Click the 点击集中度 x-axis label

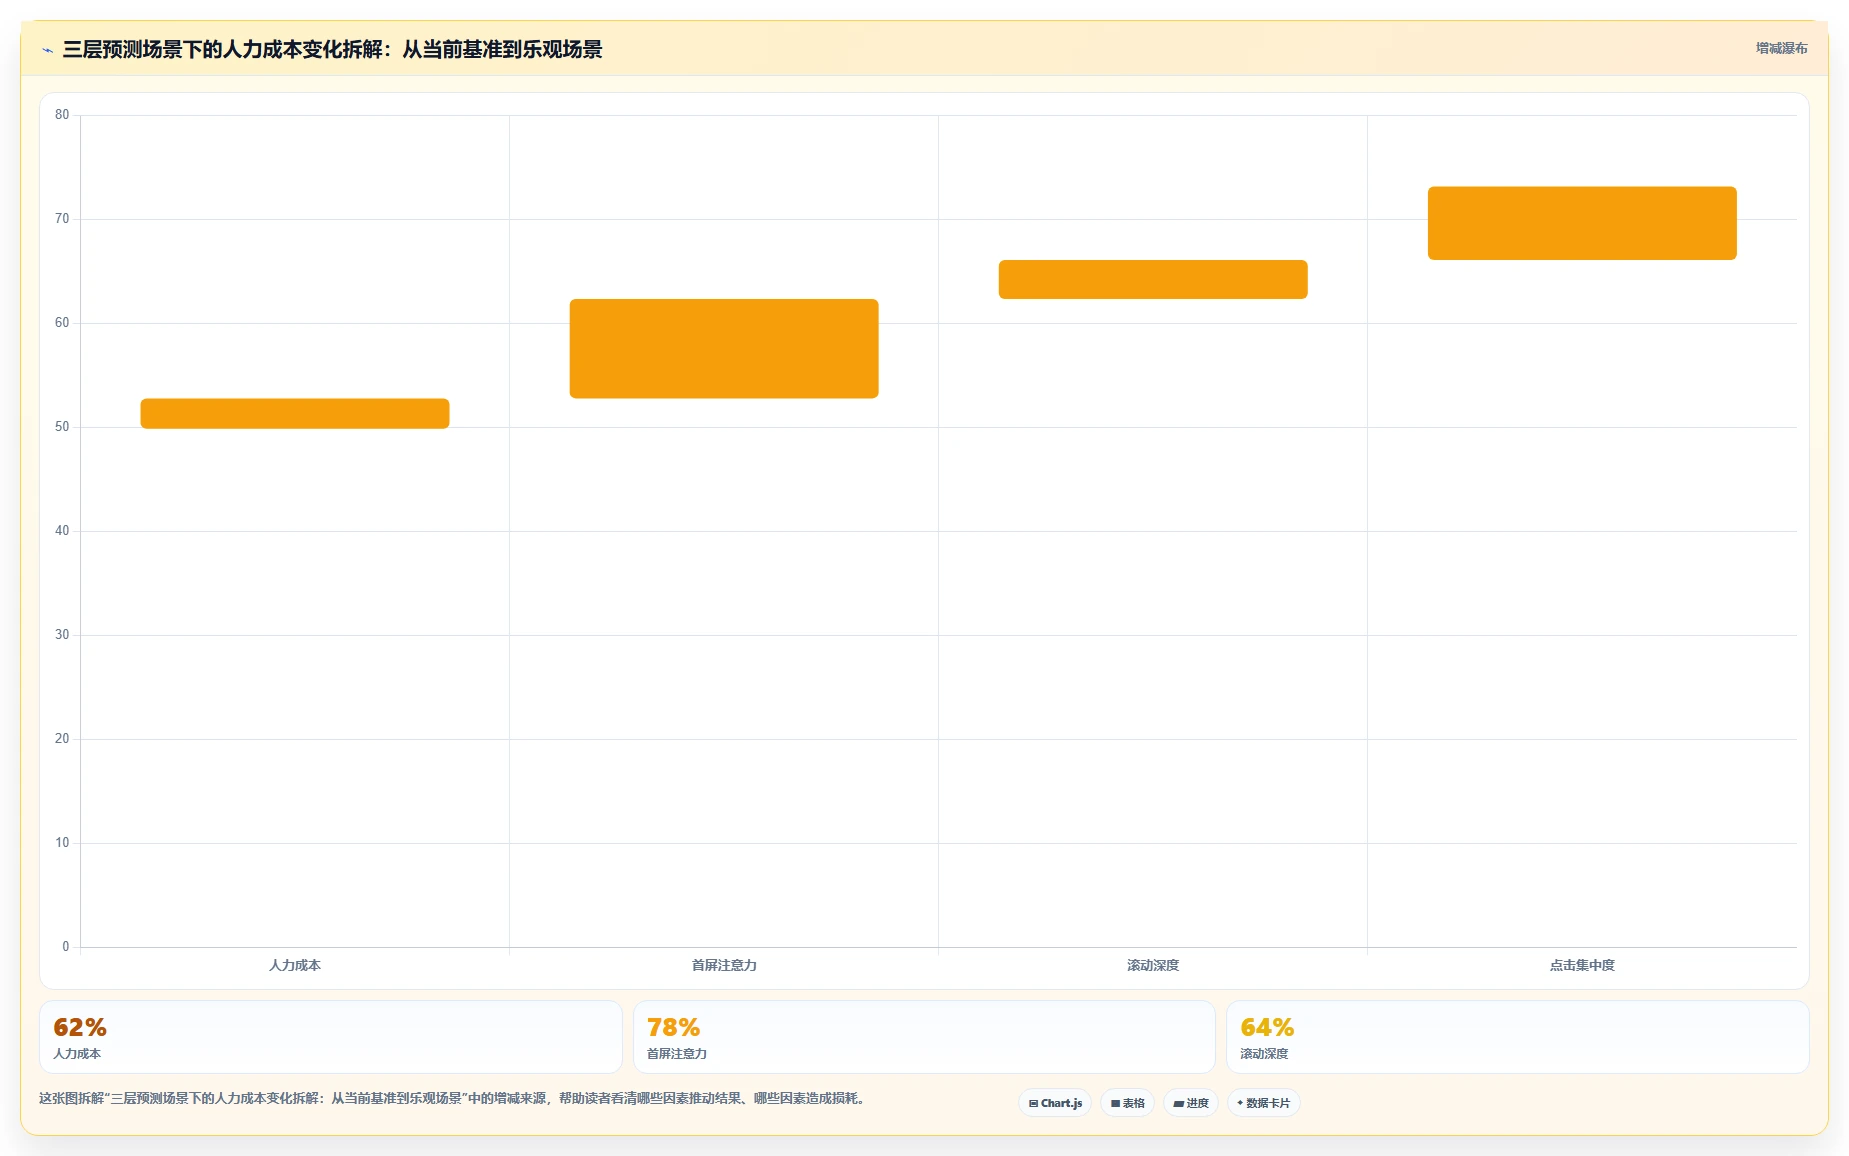click(1582, 965)
